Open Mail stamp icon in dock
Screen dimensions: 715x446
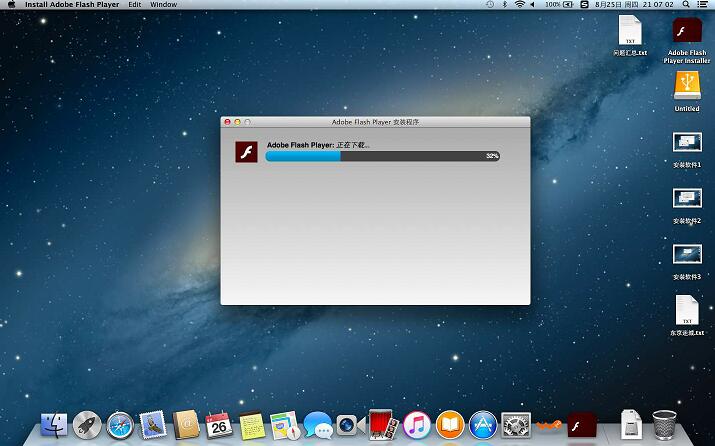point(153,425)
